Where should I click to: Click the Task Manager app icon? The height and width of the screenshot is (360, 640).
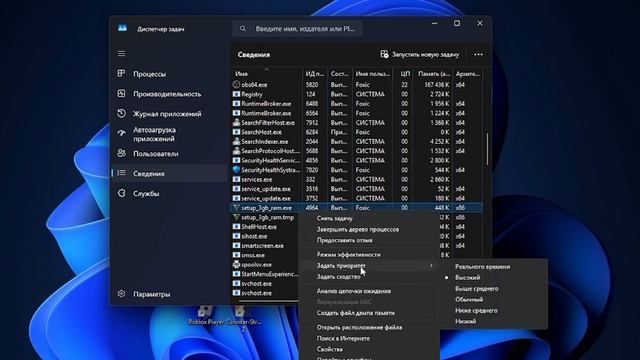tap(122, 28)
